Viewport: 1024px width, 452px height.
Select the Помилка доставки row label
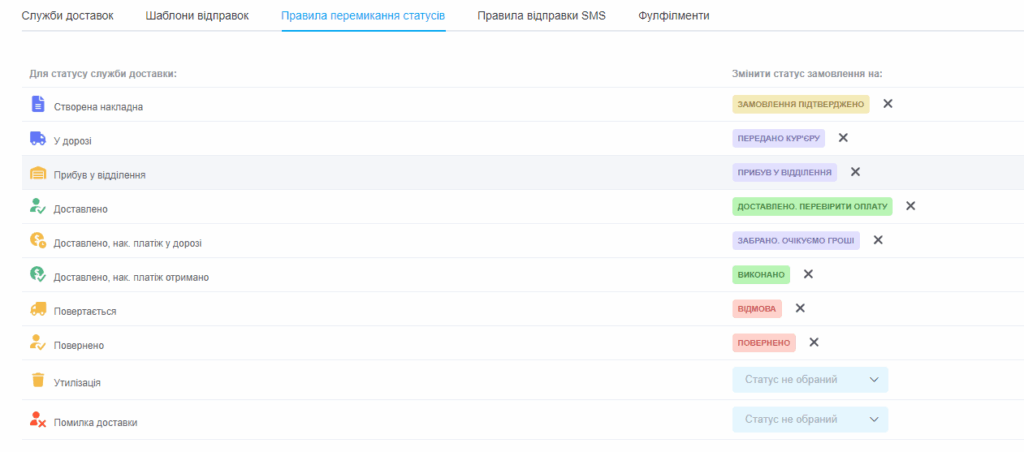coord(95,423)
